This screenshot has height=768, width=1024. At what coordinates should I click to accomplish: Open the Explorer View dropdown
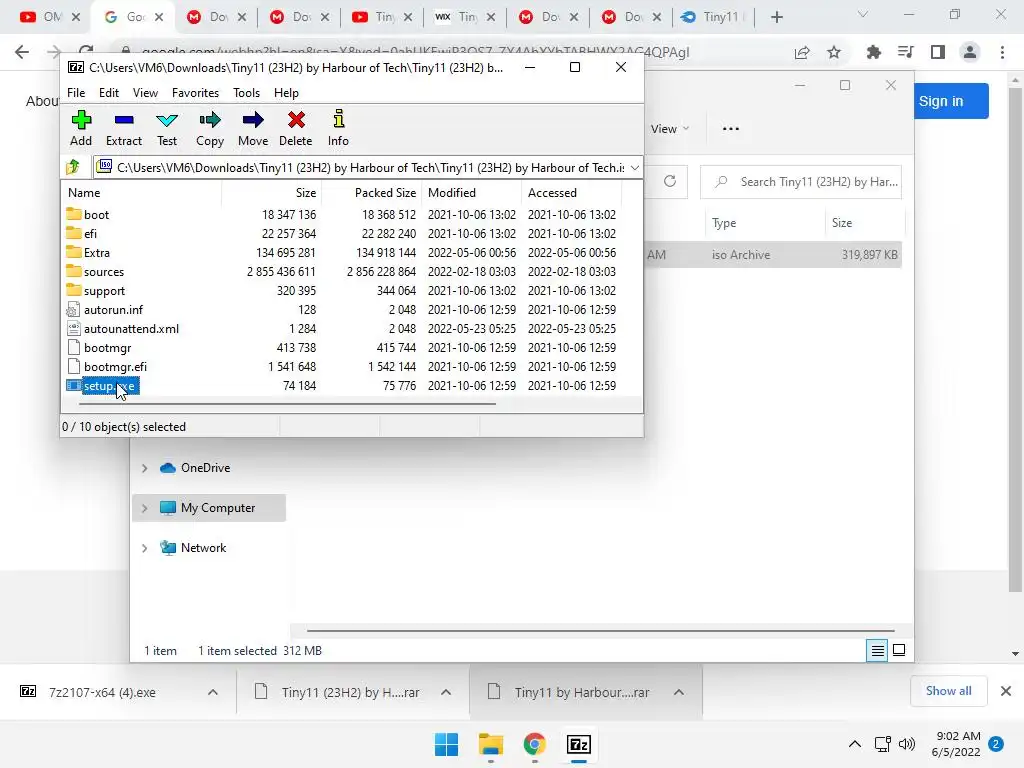(669, 129)
